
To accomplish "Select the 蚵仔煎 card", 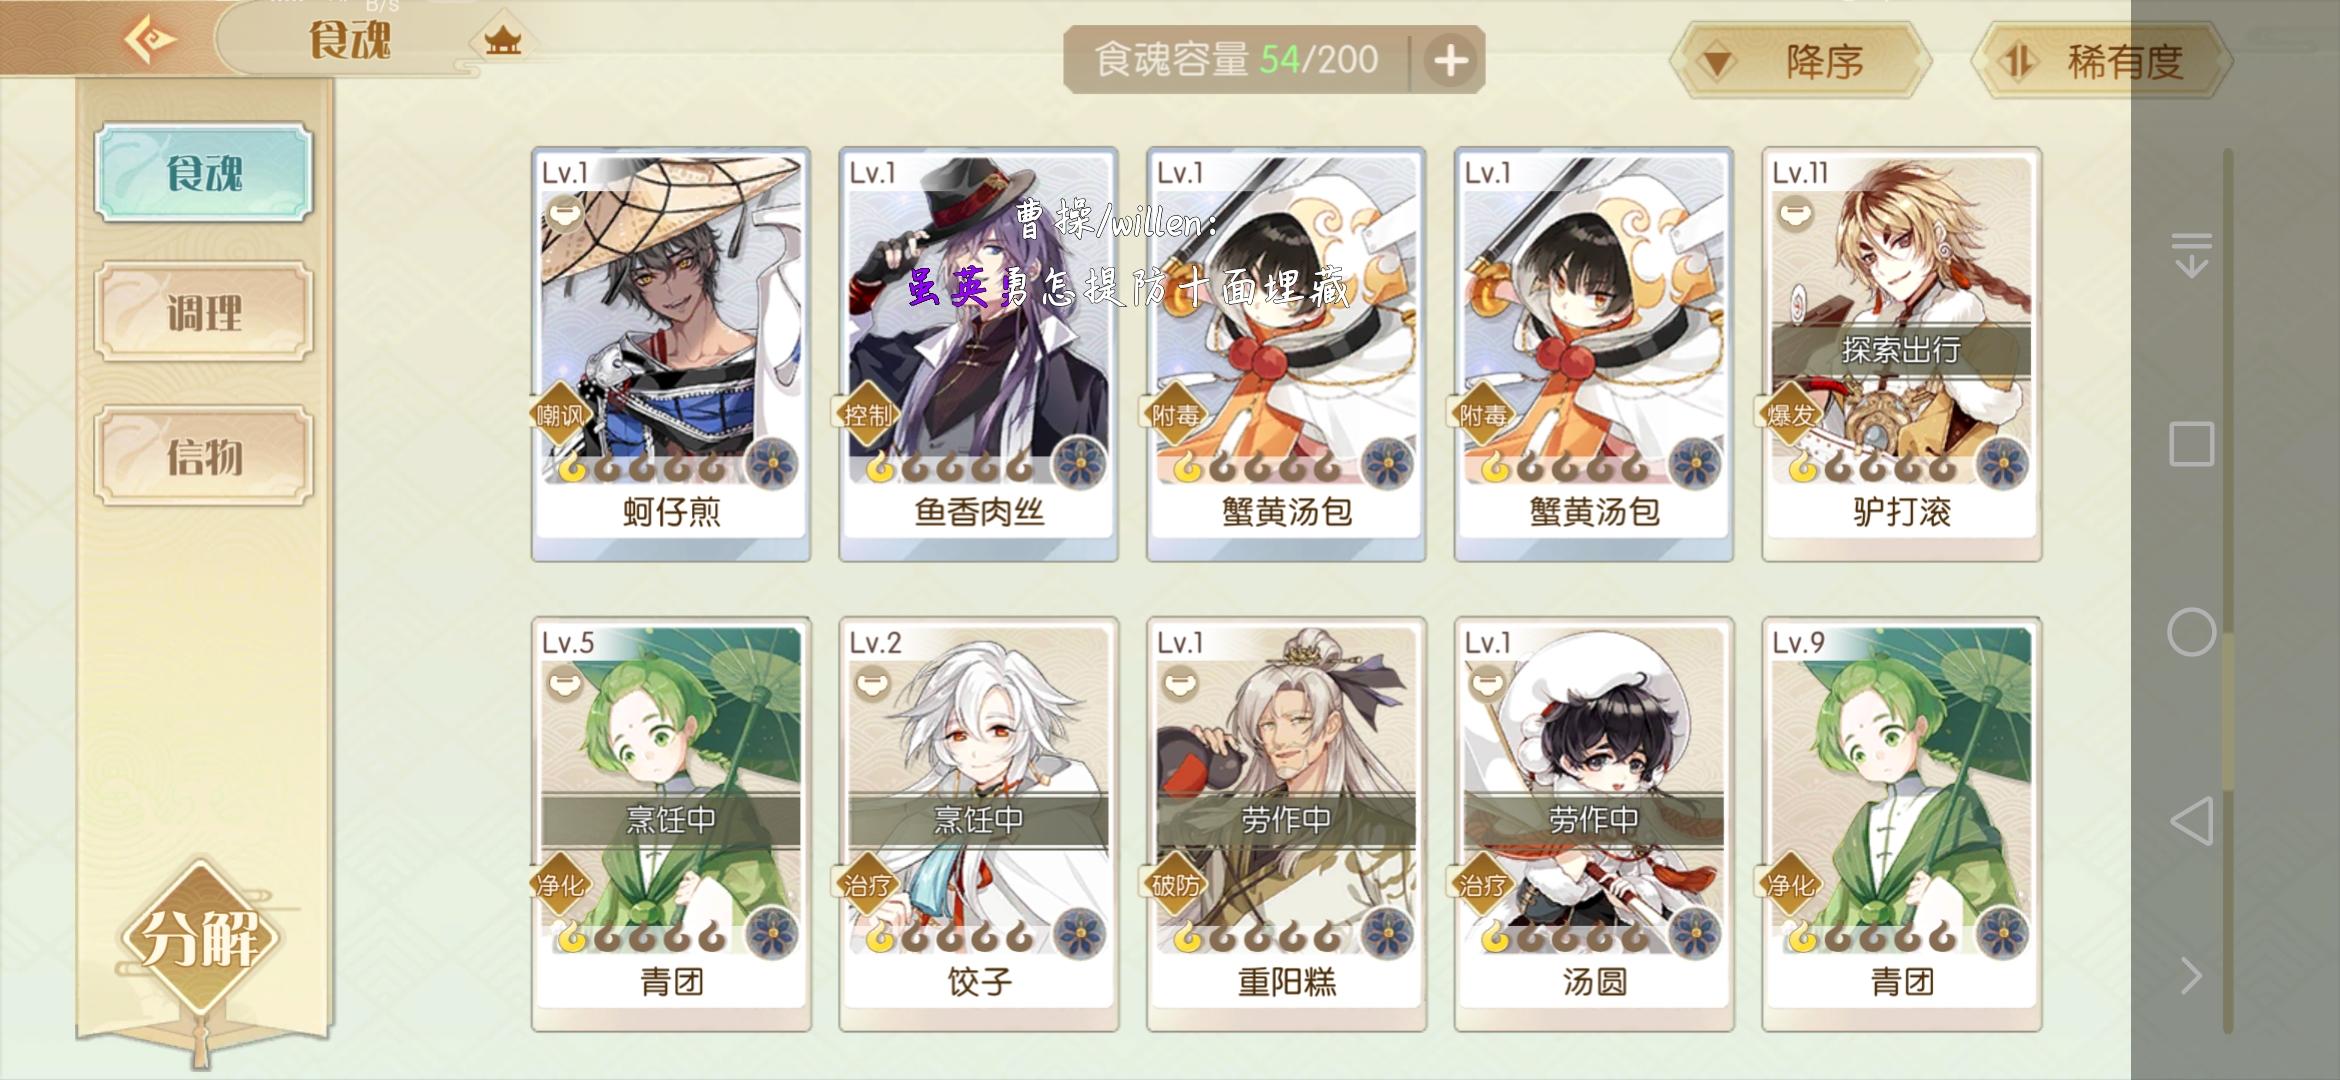I will 671,354.
